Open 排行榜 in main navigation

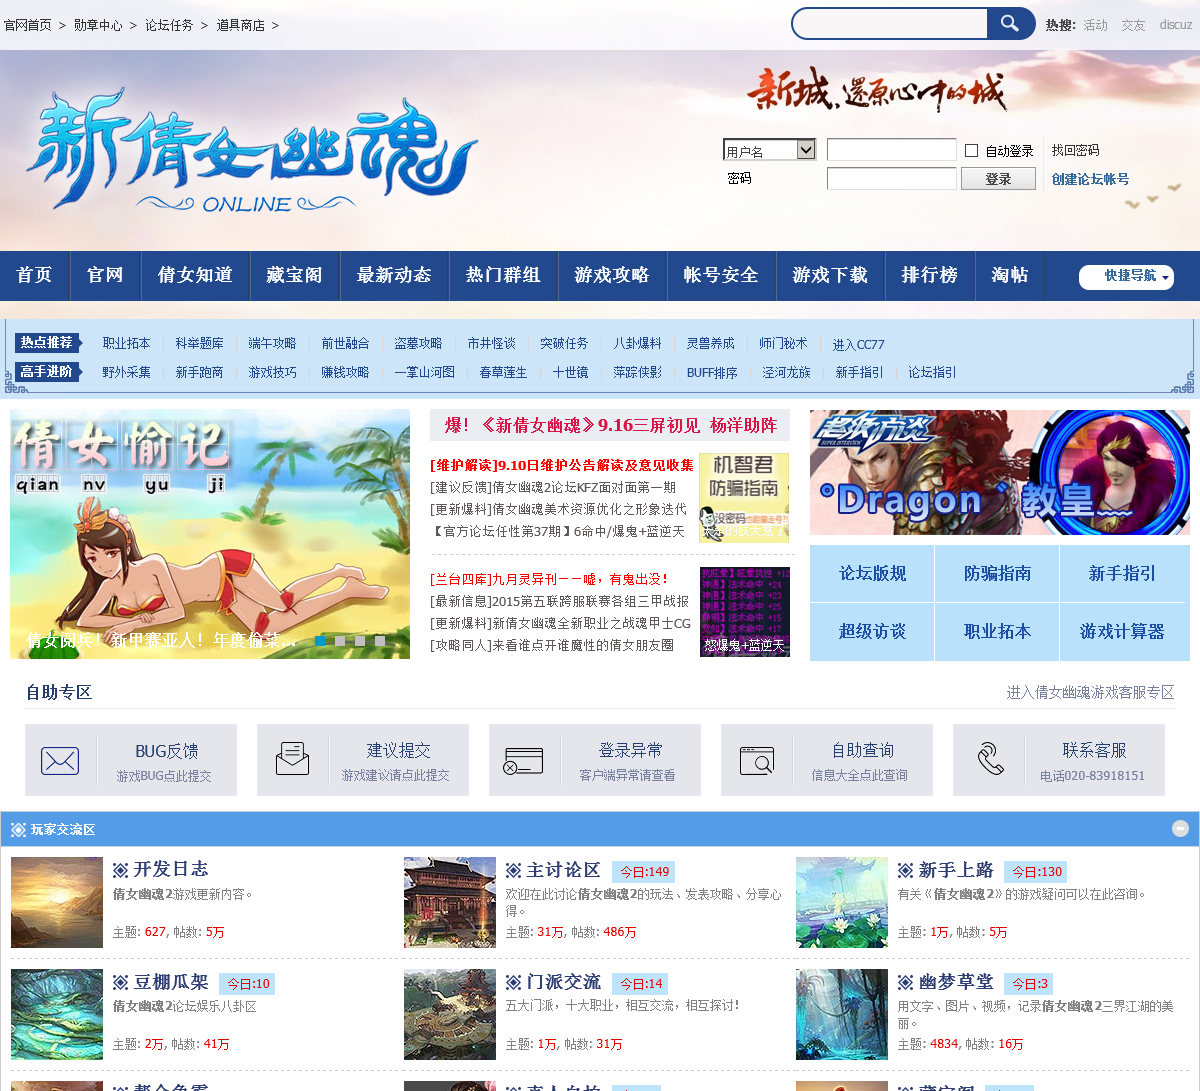tap(930, 275)
